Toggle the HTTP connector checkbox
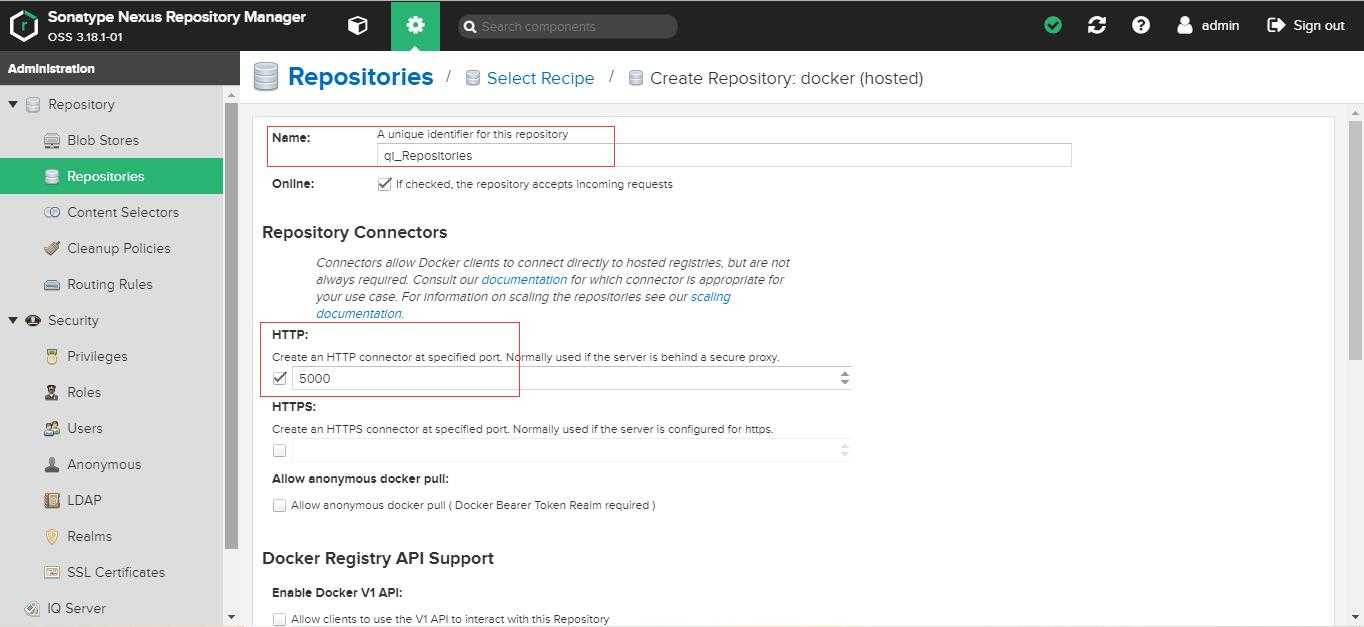 pyautogui.click(x=280, y=378)
